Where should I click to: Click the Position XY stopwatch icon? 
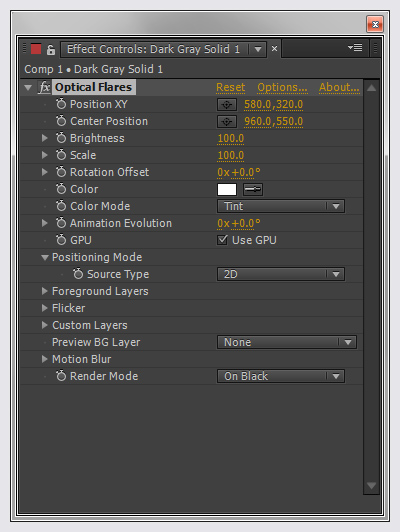[x=61, y=104]
